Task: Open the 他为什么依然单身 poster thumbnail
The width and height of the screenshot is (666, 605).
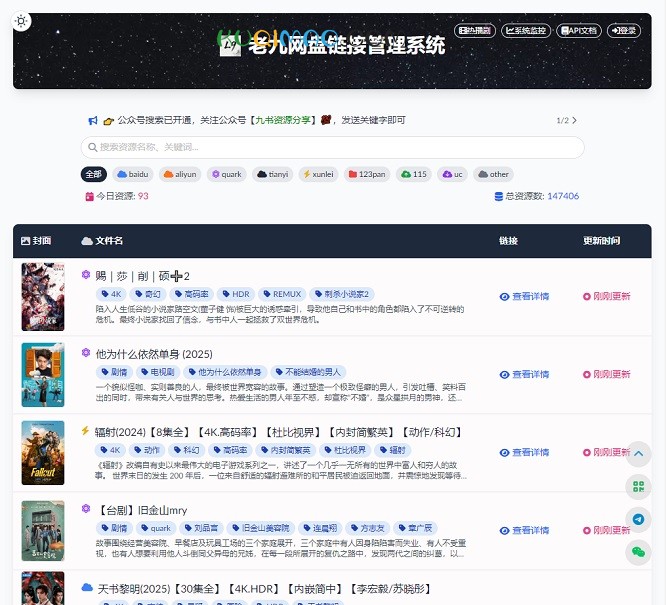Action: tap(43, 375)
